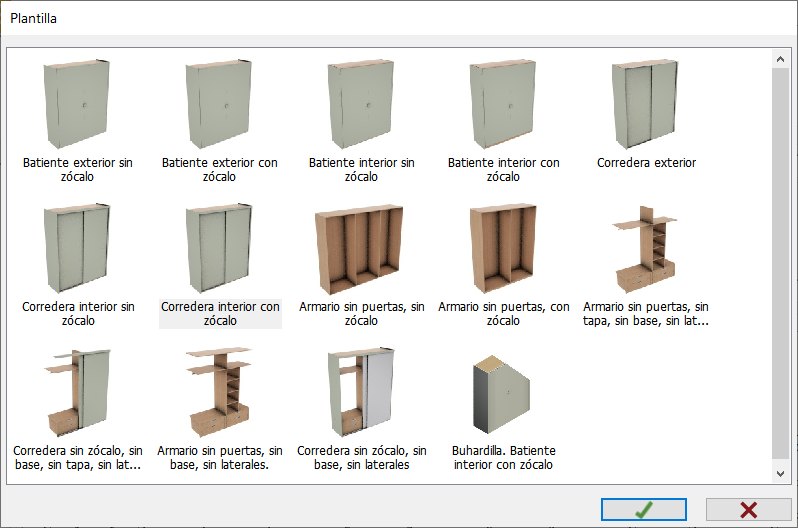The height and width of the screenshot is (528, 798).
Task: Select the 'Armario sin puertas, sin tapa, sin base' image
Action: 645,249
